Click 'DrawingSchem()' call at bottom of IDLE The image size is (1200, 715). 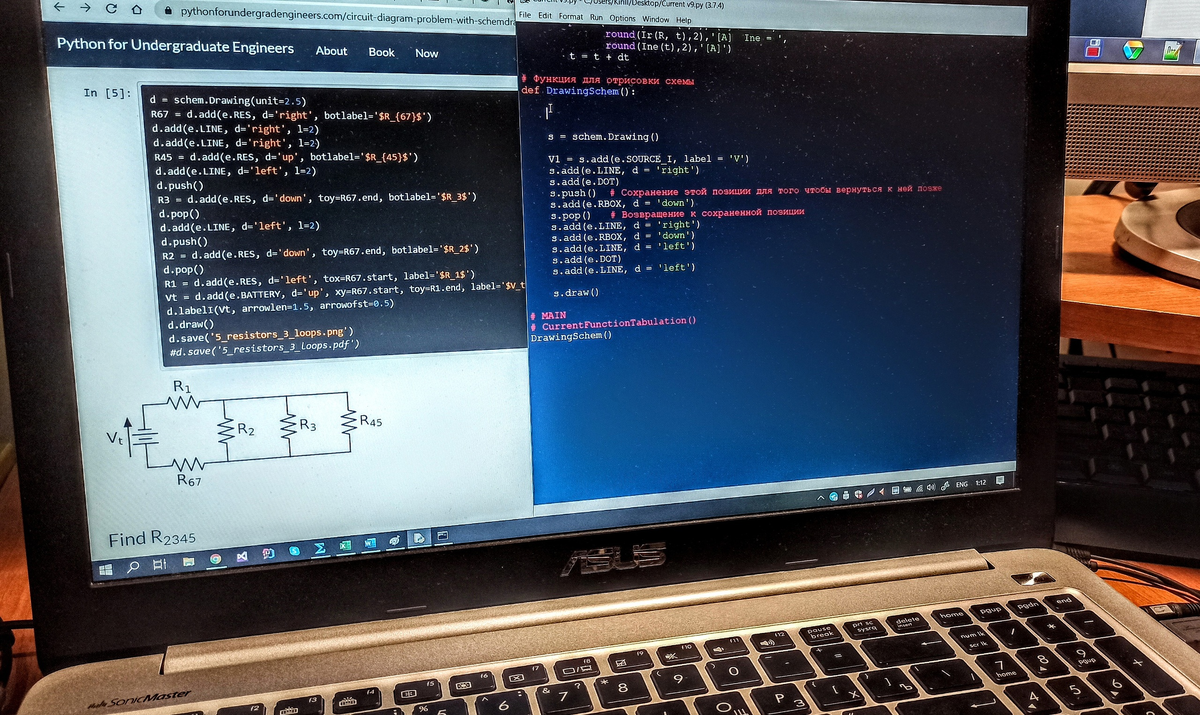click(570, 336)
